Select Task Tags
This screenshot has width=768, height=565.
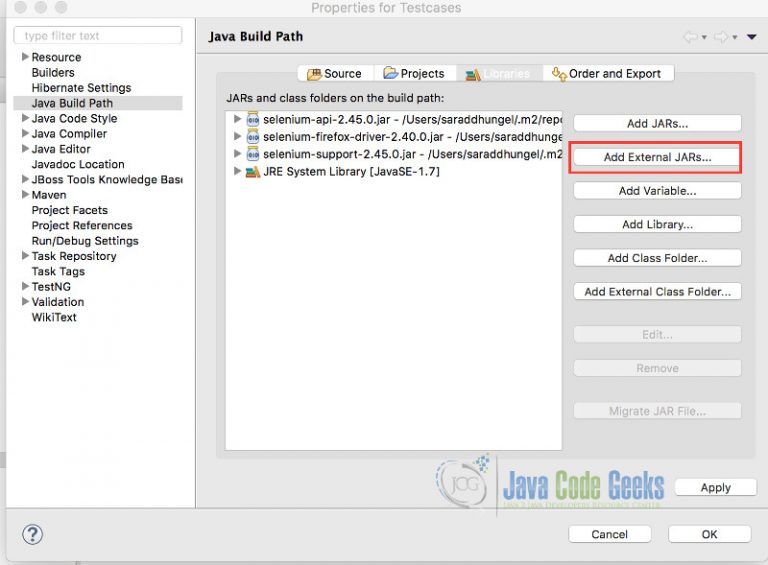[58, 271]
